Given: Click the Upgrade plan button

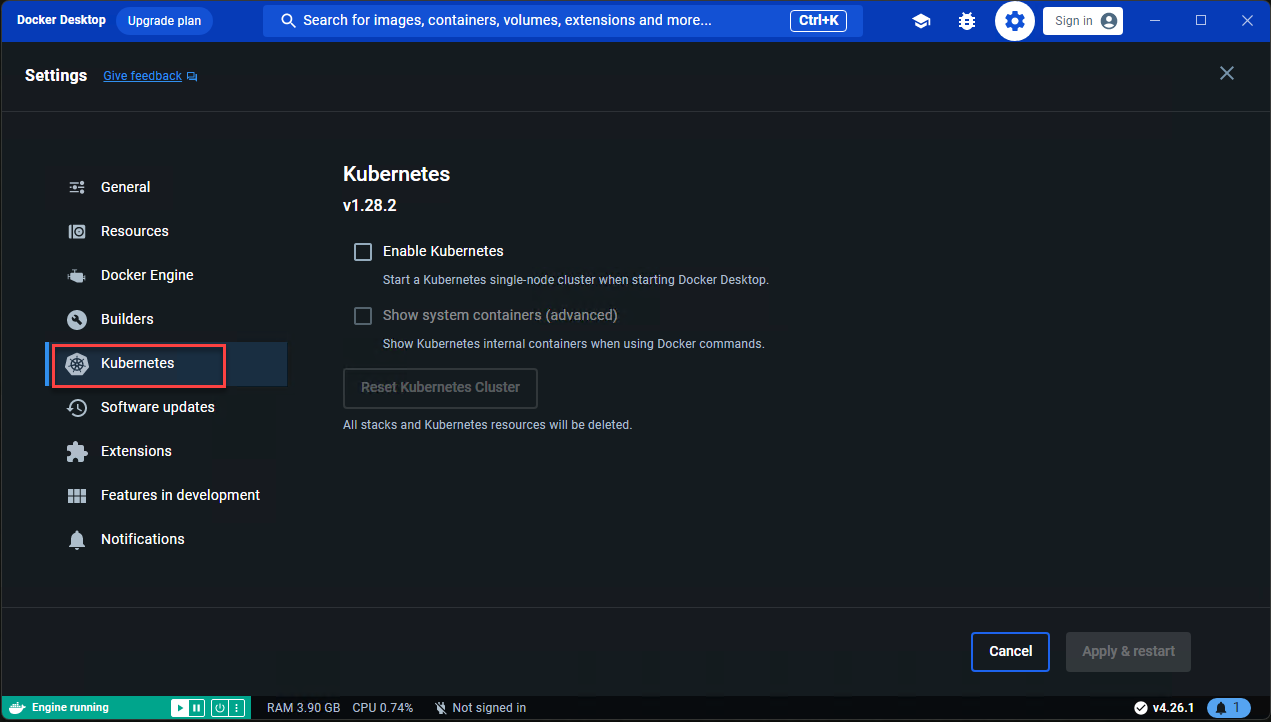Looking at the screenshot, I should coord(164,21).
